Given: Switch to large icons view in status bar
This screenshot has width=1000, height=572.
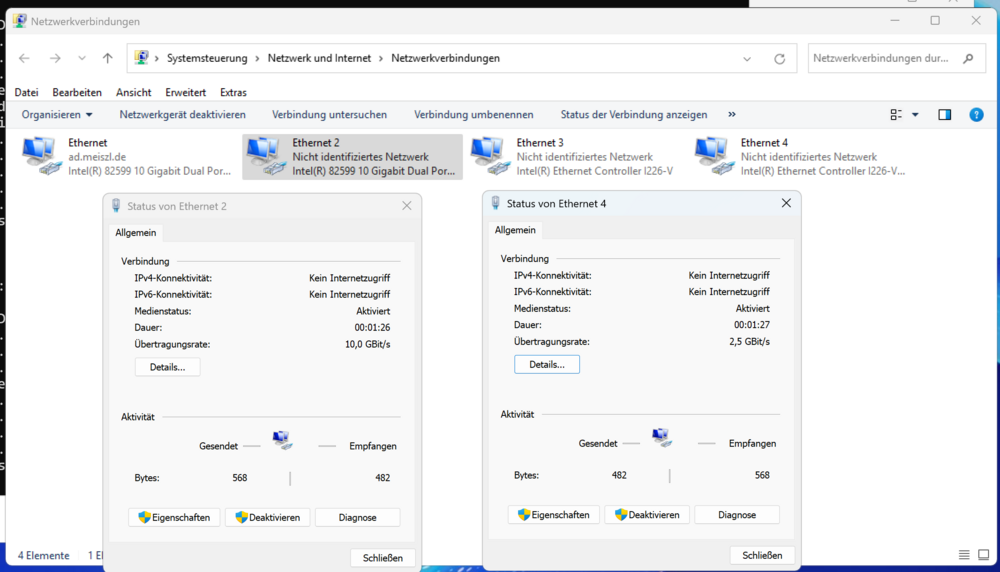Looking at the screenshot, I should (x=983, y=555).
